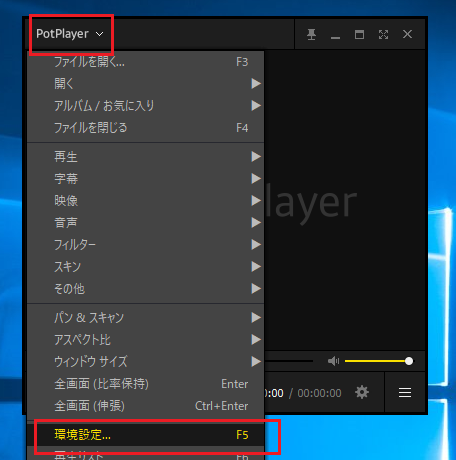Select 全画面 (比率保持) menu entry
The height and width of the screenshot is (460, 456).
coord(146,384)
